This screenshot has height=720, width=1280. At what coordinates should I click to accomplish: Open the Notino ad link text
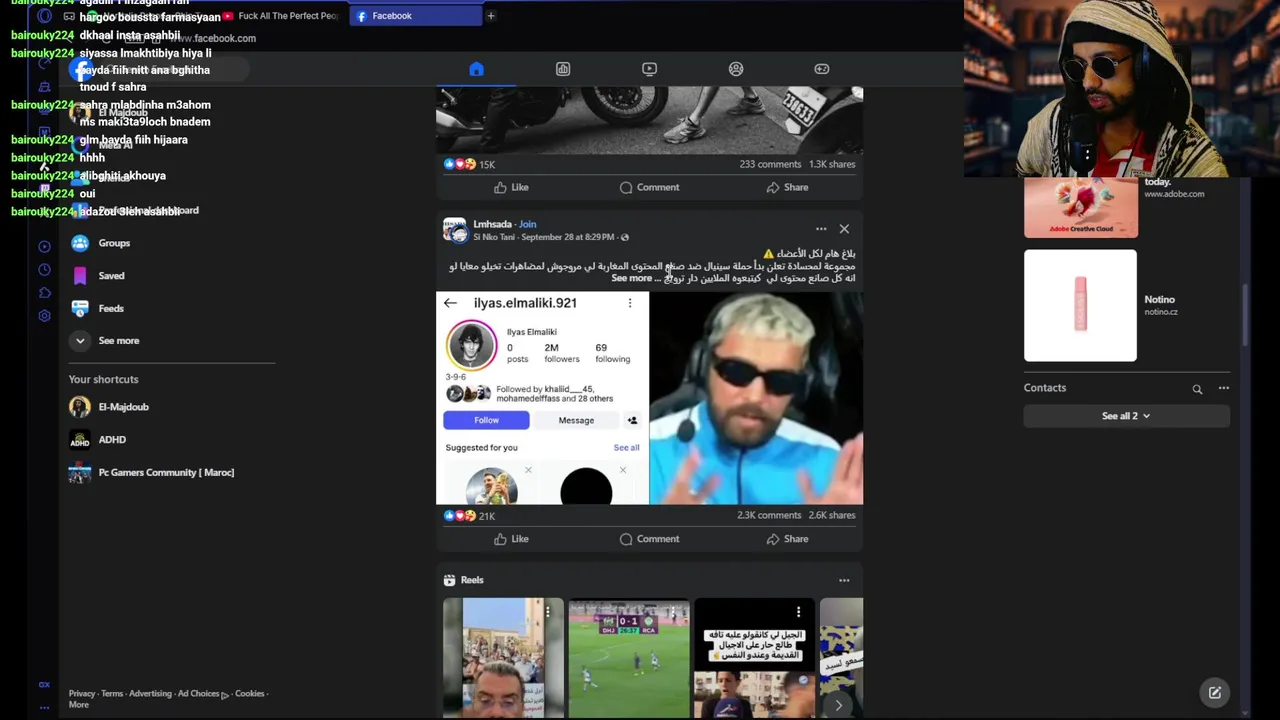[x=1160, y=305]
